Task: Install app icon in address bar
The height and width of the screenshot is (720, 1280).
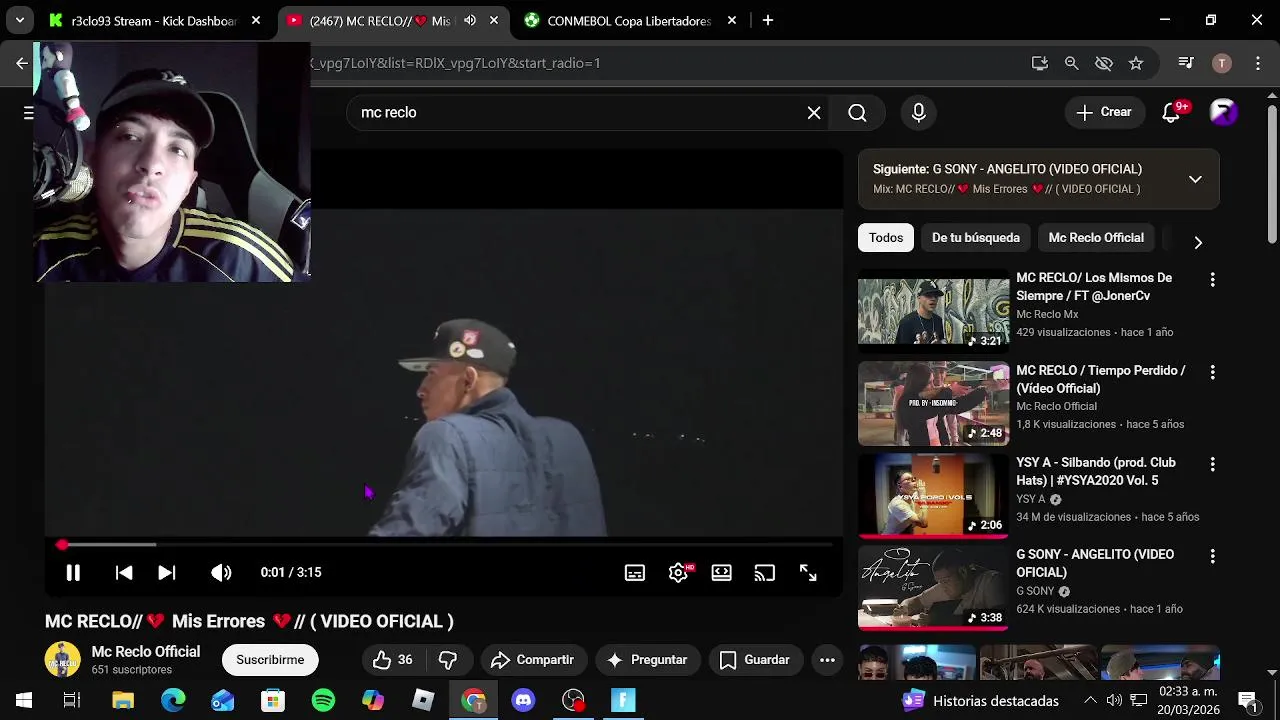Action: click(1040, 63)
